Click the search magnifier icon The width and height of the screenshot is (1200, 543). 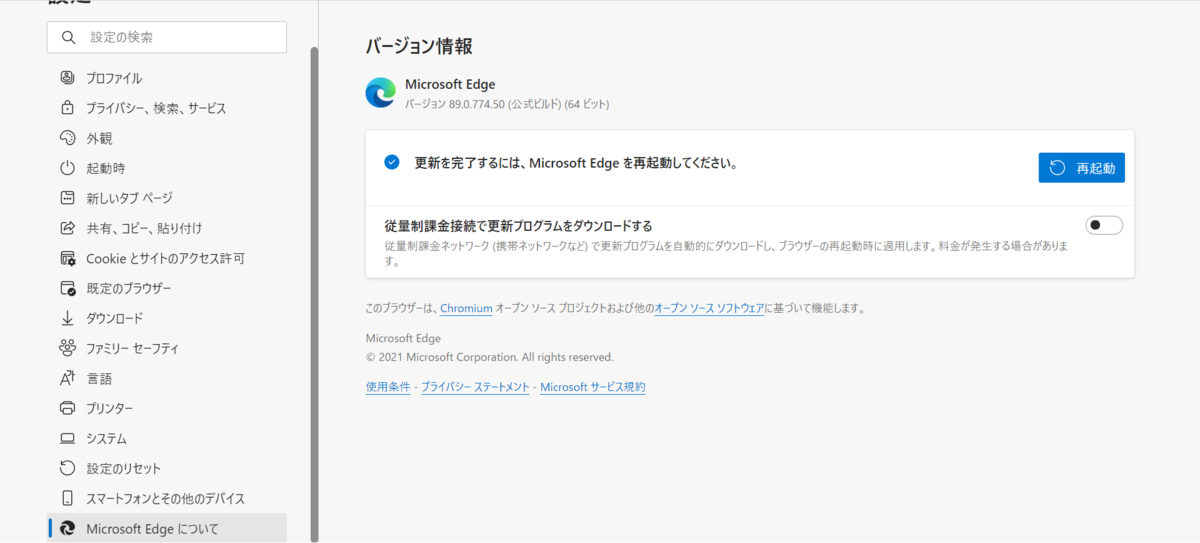68,37
